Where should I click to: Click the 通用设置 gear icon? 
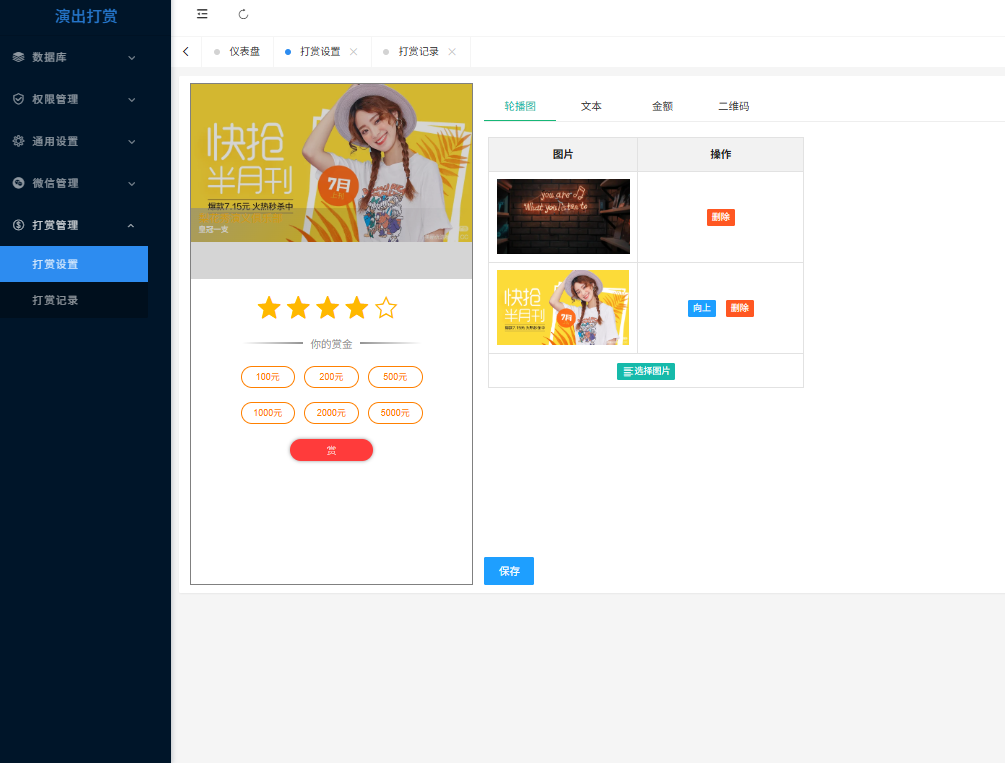(x=19, y=141)
